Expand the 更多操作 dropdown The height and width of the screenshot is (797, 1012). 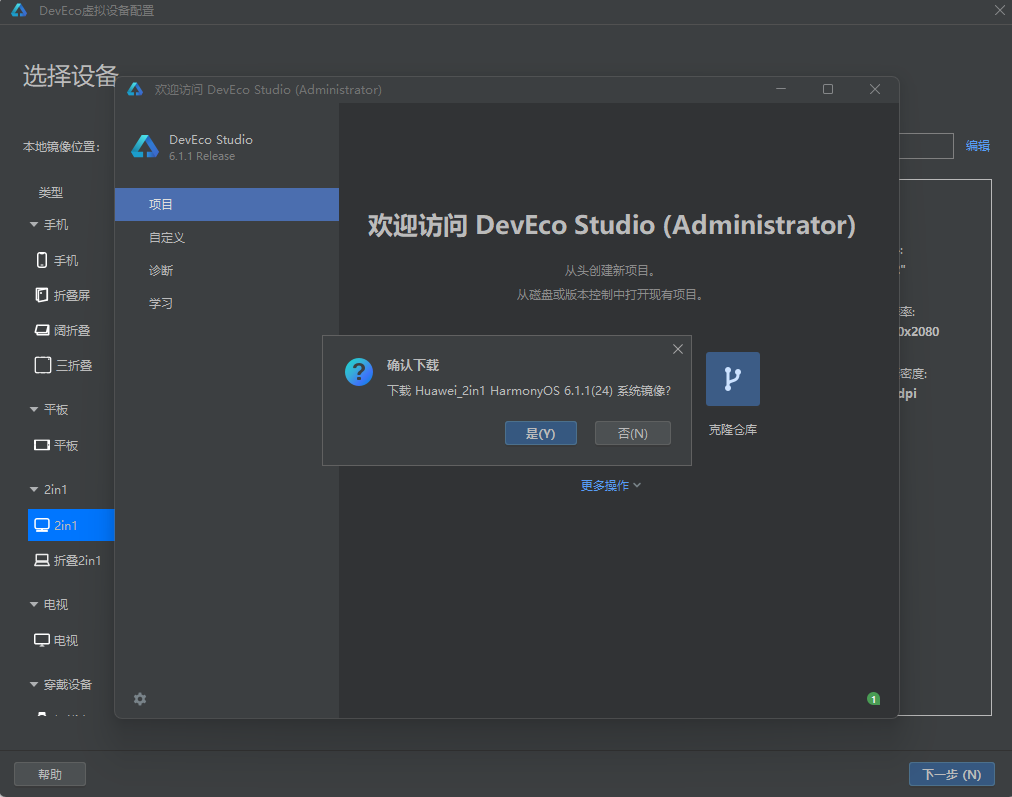click(x=611, y=485)
